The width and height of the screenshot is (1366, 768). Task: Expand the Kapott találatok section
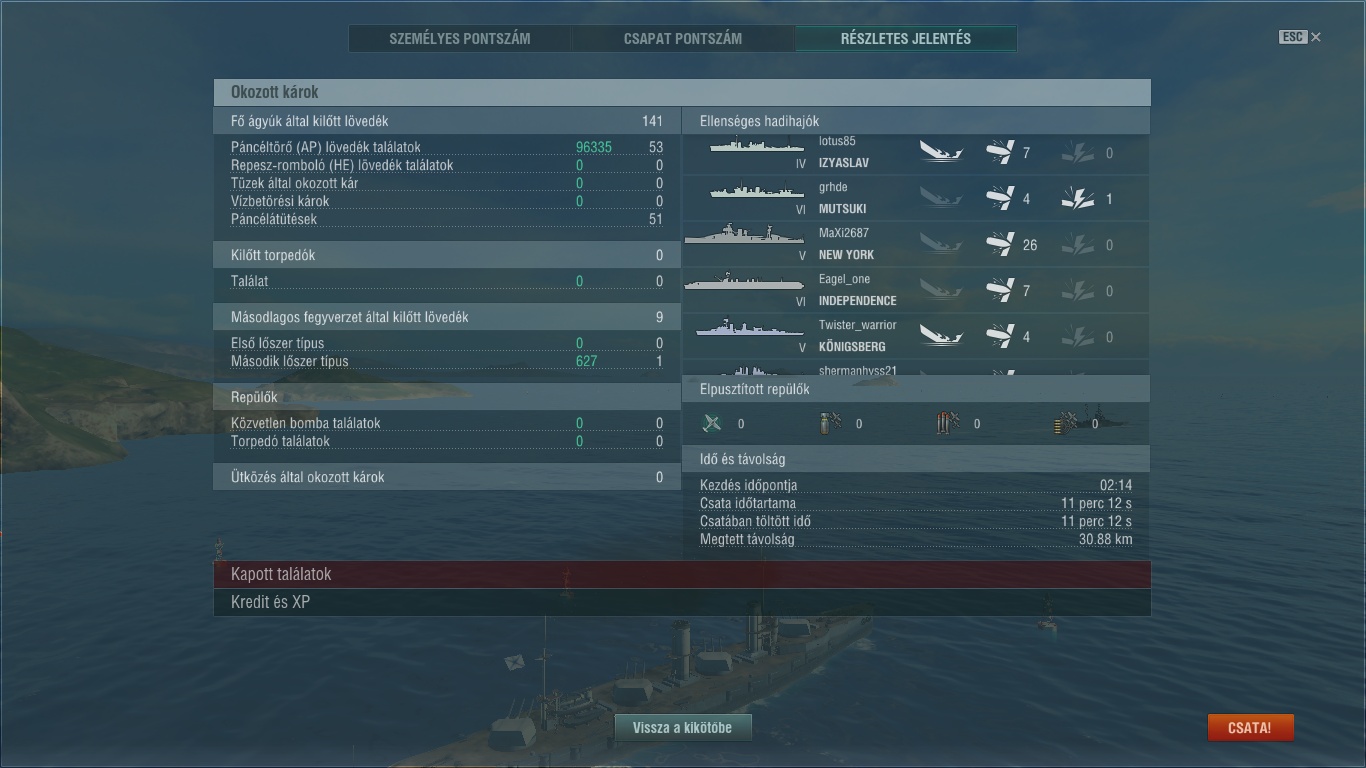pos(682,574)
